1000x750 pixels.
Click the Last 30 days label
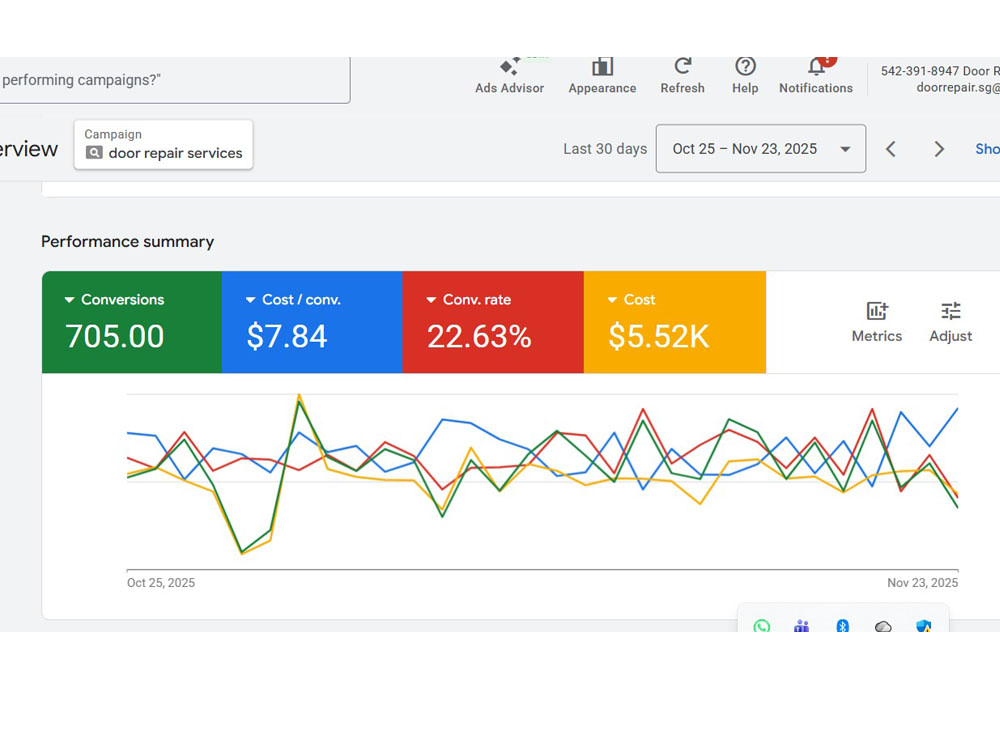[x=605, y=149]
